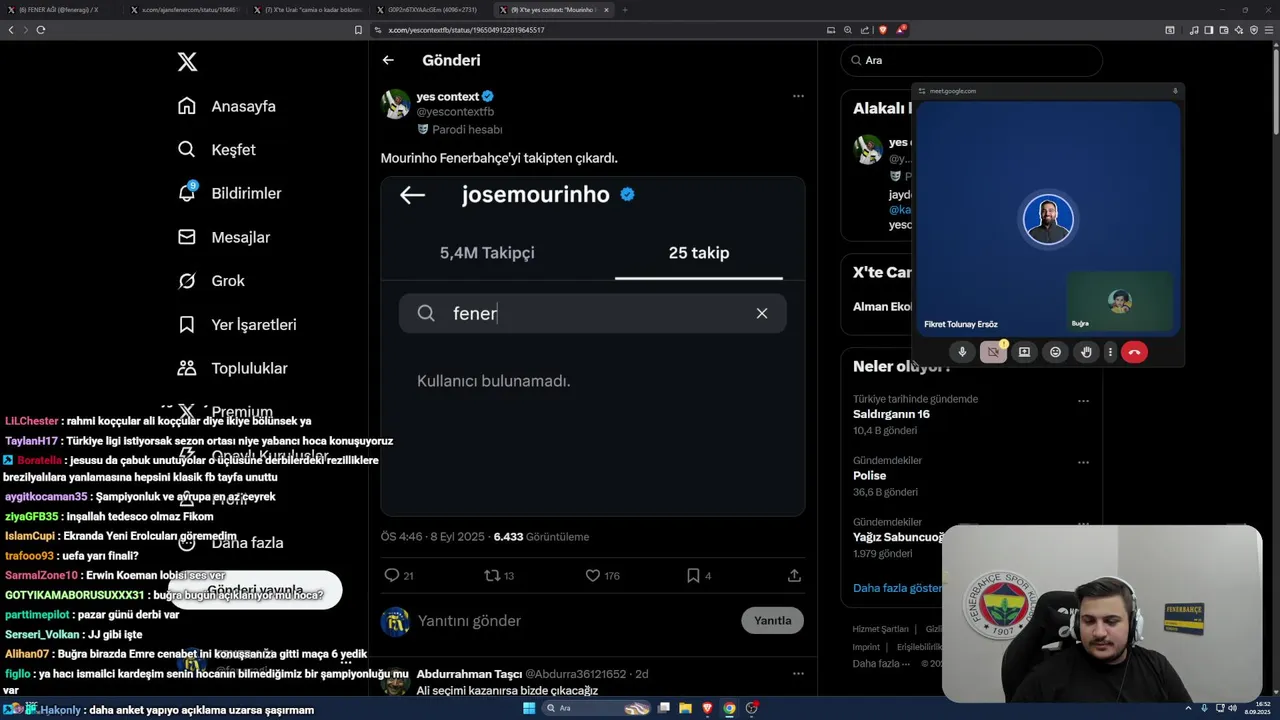Open OBS Studio from the taskbar

tap(751, 708)
